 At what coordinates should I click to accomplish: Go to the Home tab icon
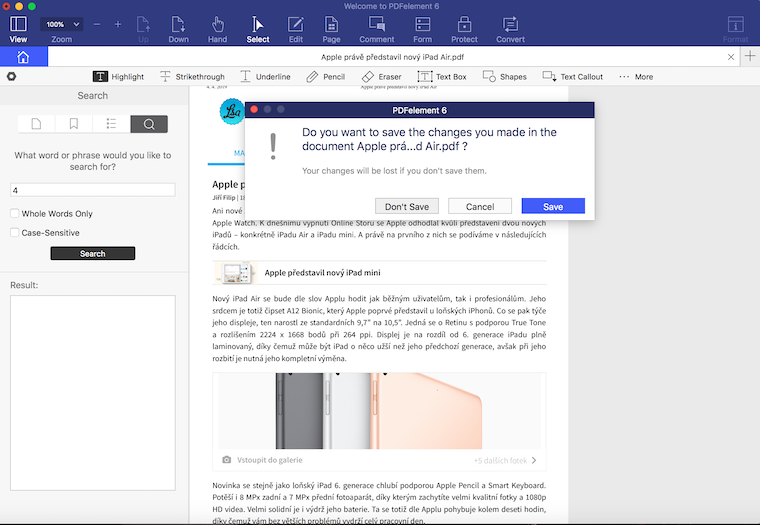(x=23, y=57)
